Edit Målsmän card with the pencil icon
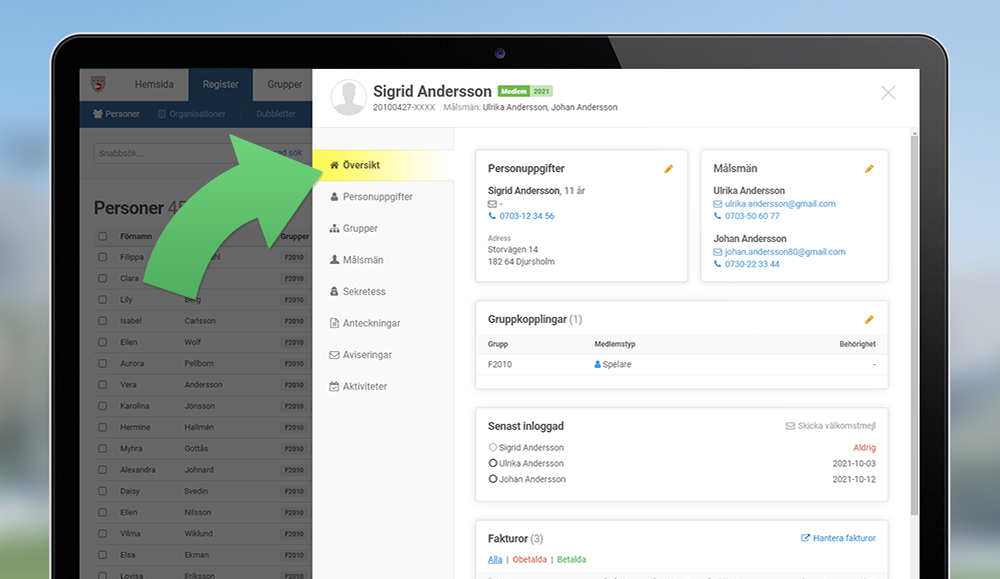The width and height of the screenshot is (1000, 579). 869,169
